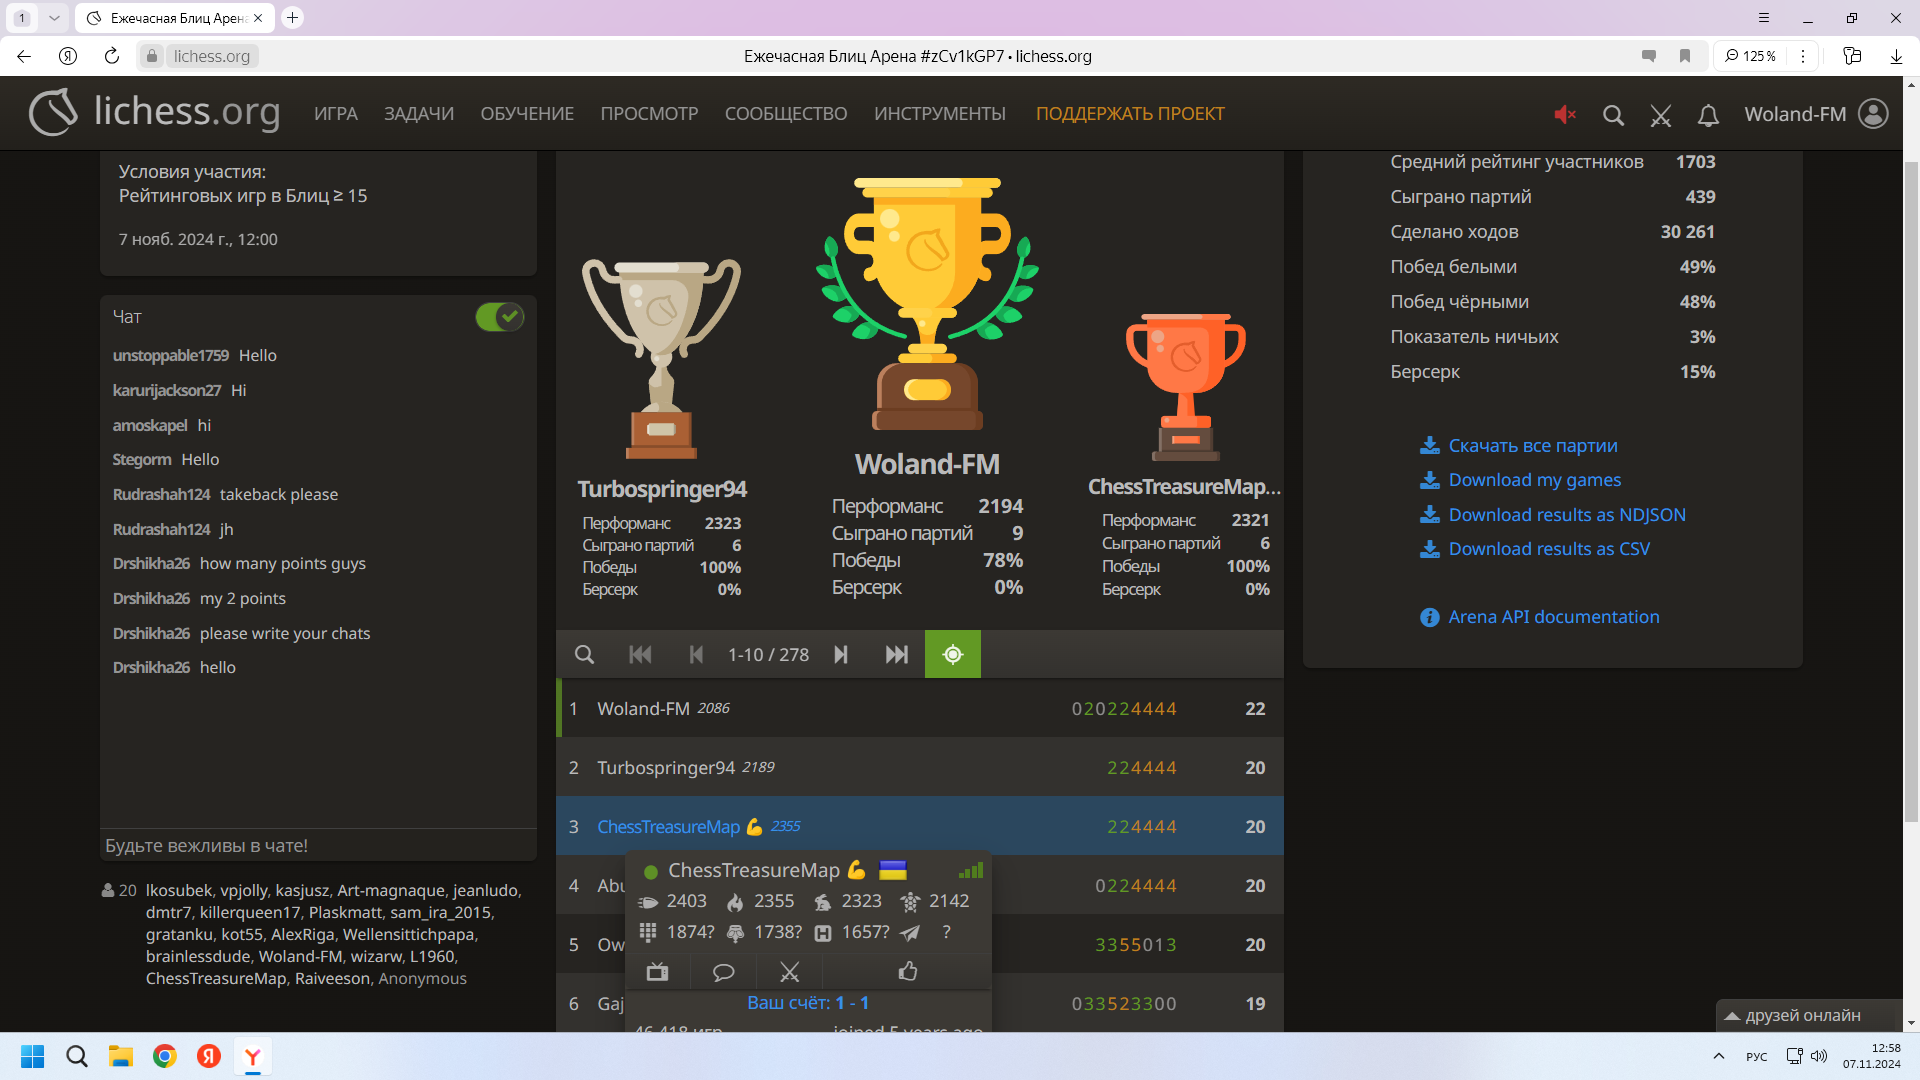Open the ИНСТРУМЕНТЫ menu
This screenshot has width=1920, height=1080.
tap(940, 114)
